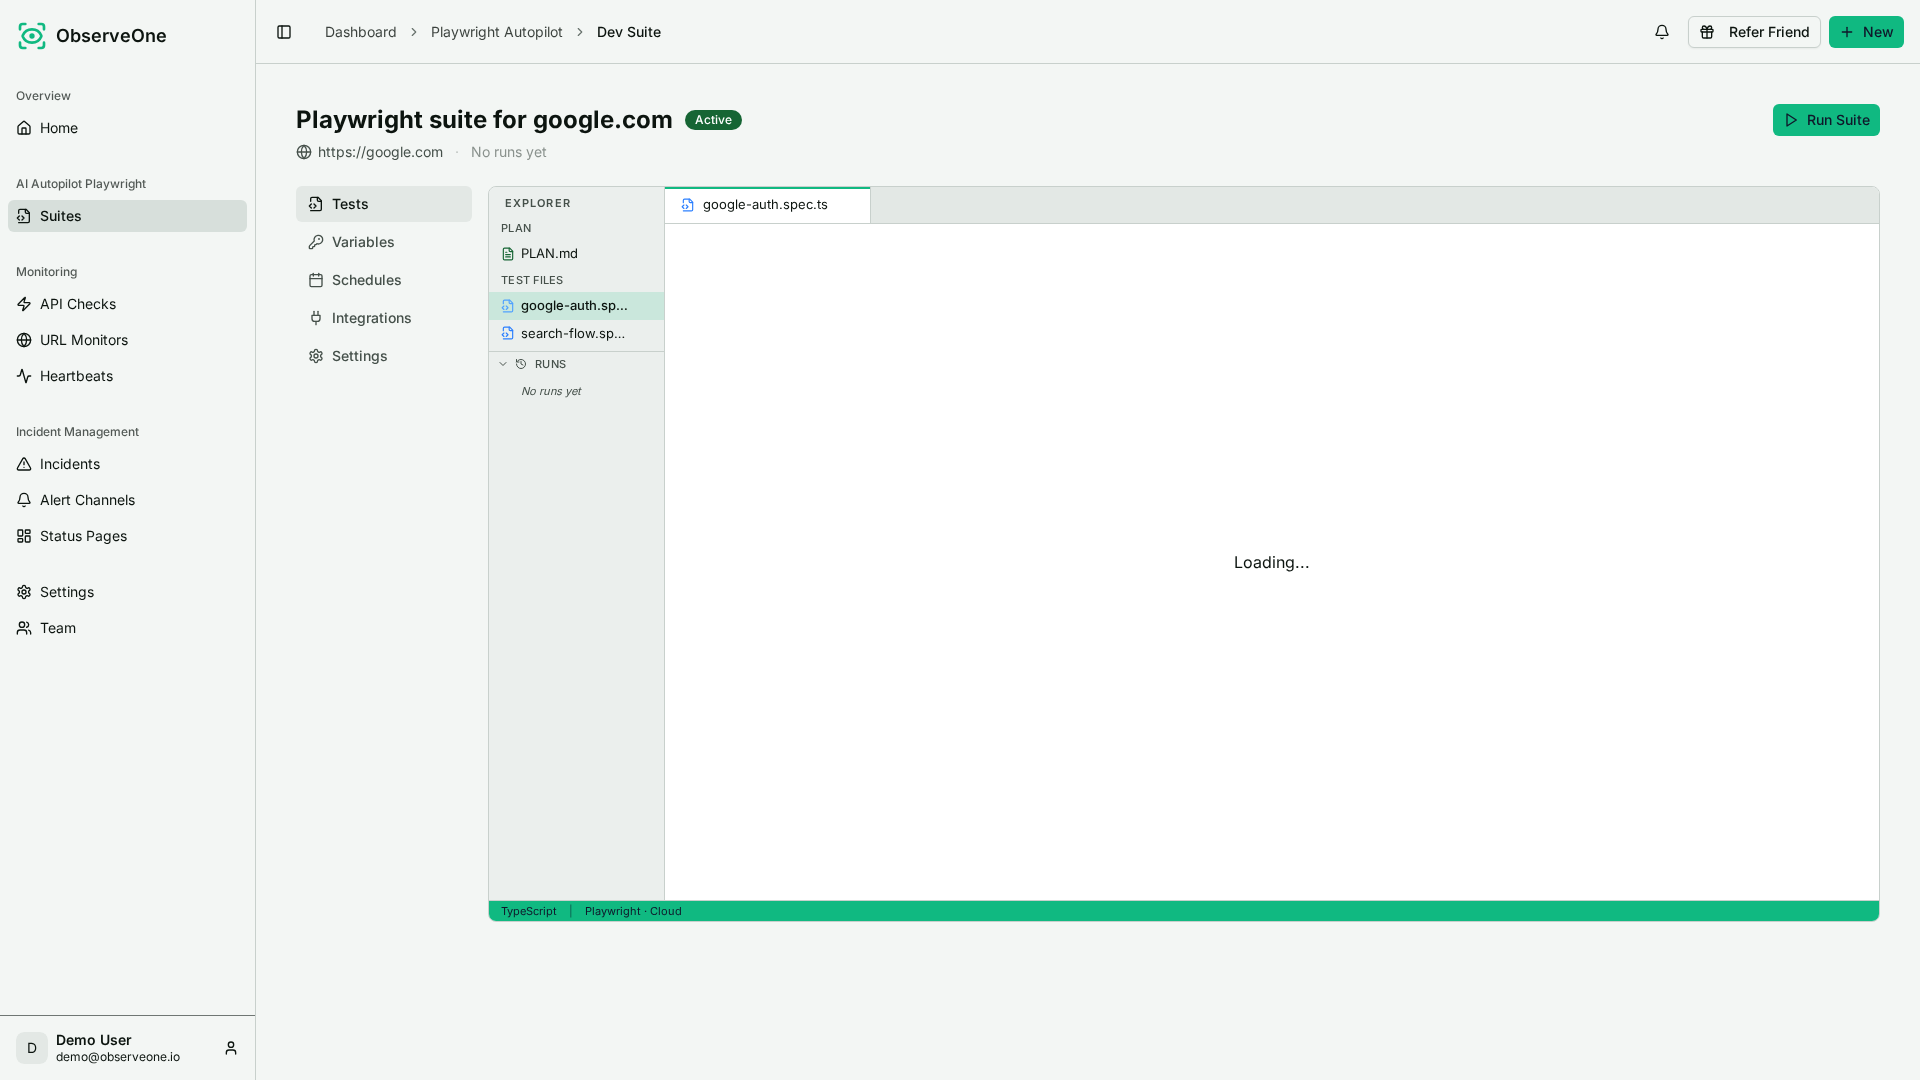1920x1080 pixels.
Task: Click the Status Pages grid icon
Action: click(24, 536)
